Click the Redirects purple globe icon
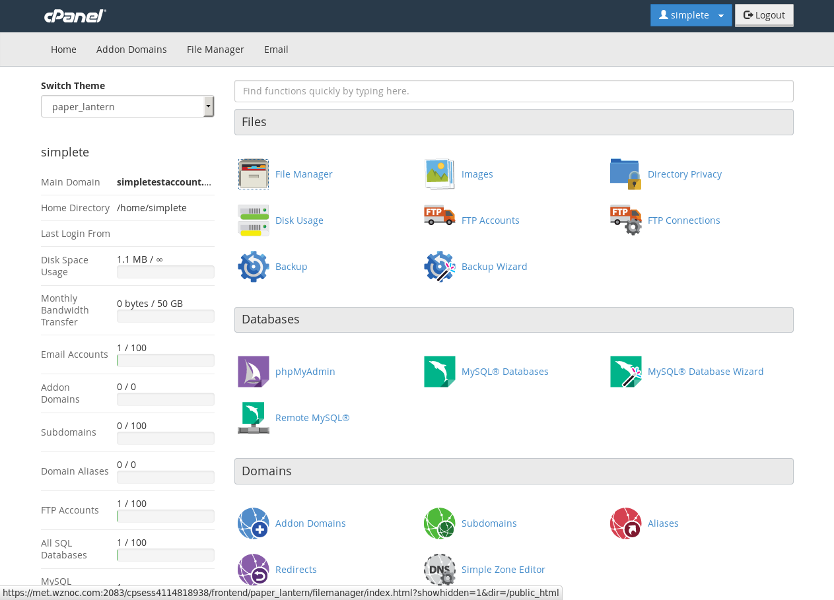The height and width of the screenshot is (600, 834). (253, 570)
